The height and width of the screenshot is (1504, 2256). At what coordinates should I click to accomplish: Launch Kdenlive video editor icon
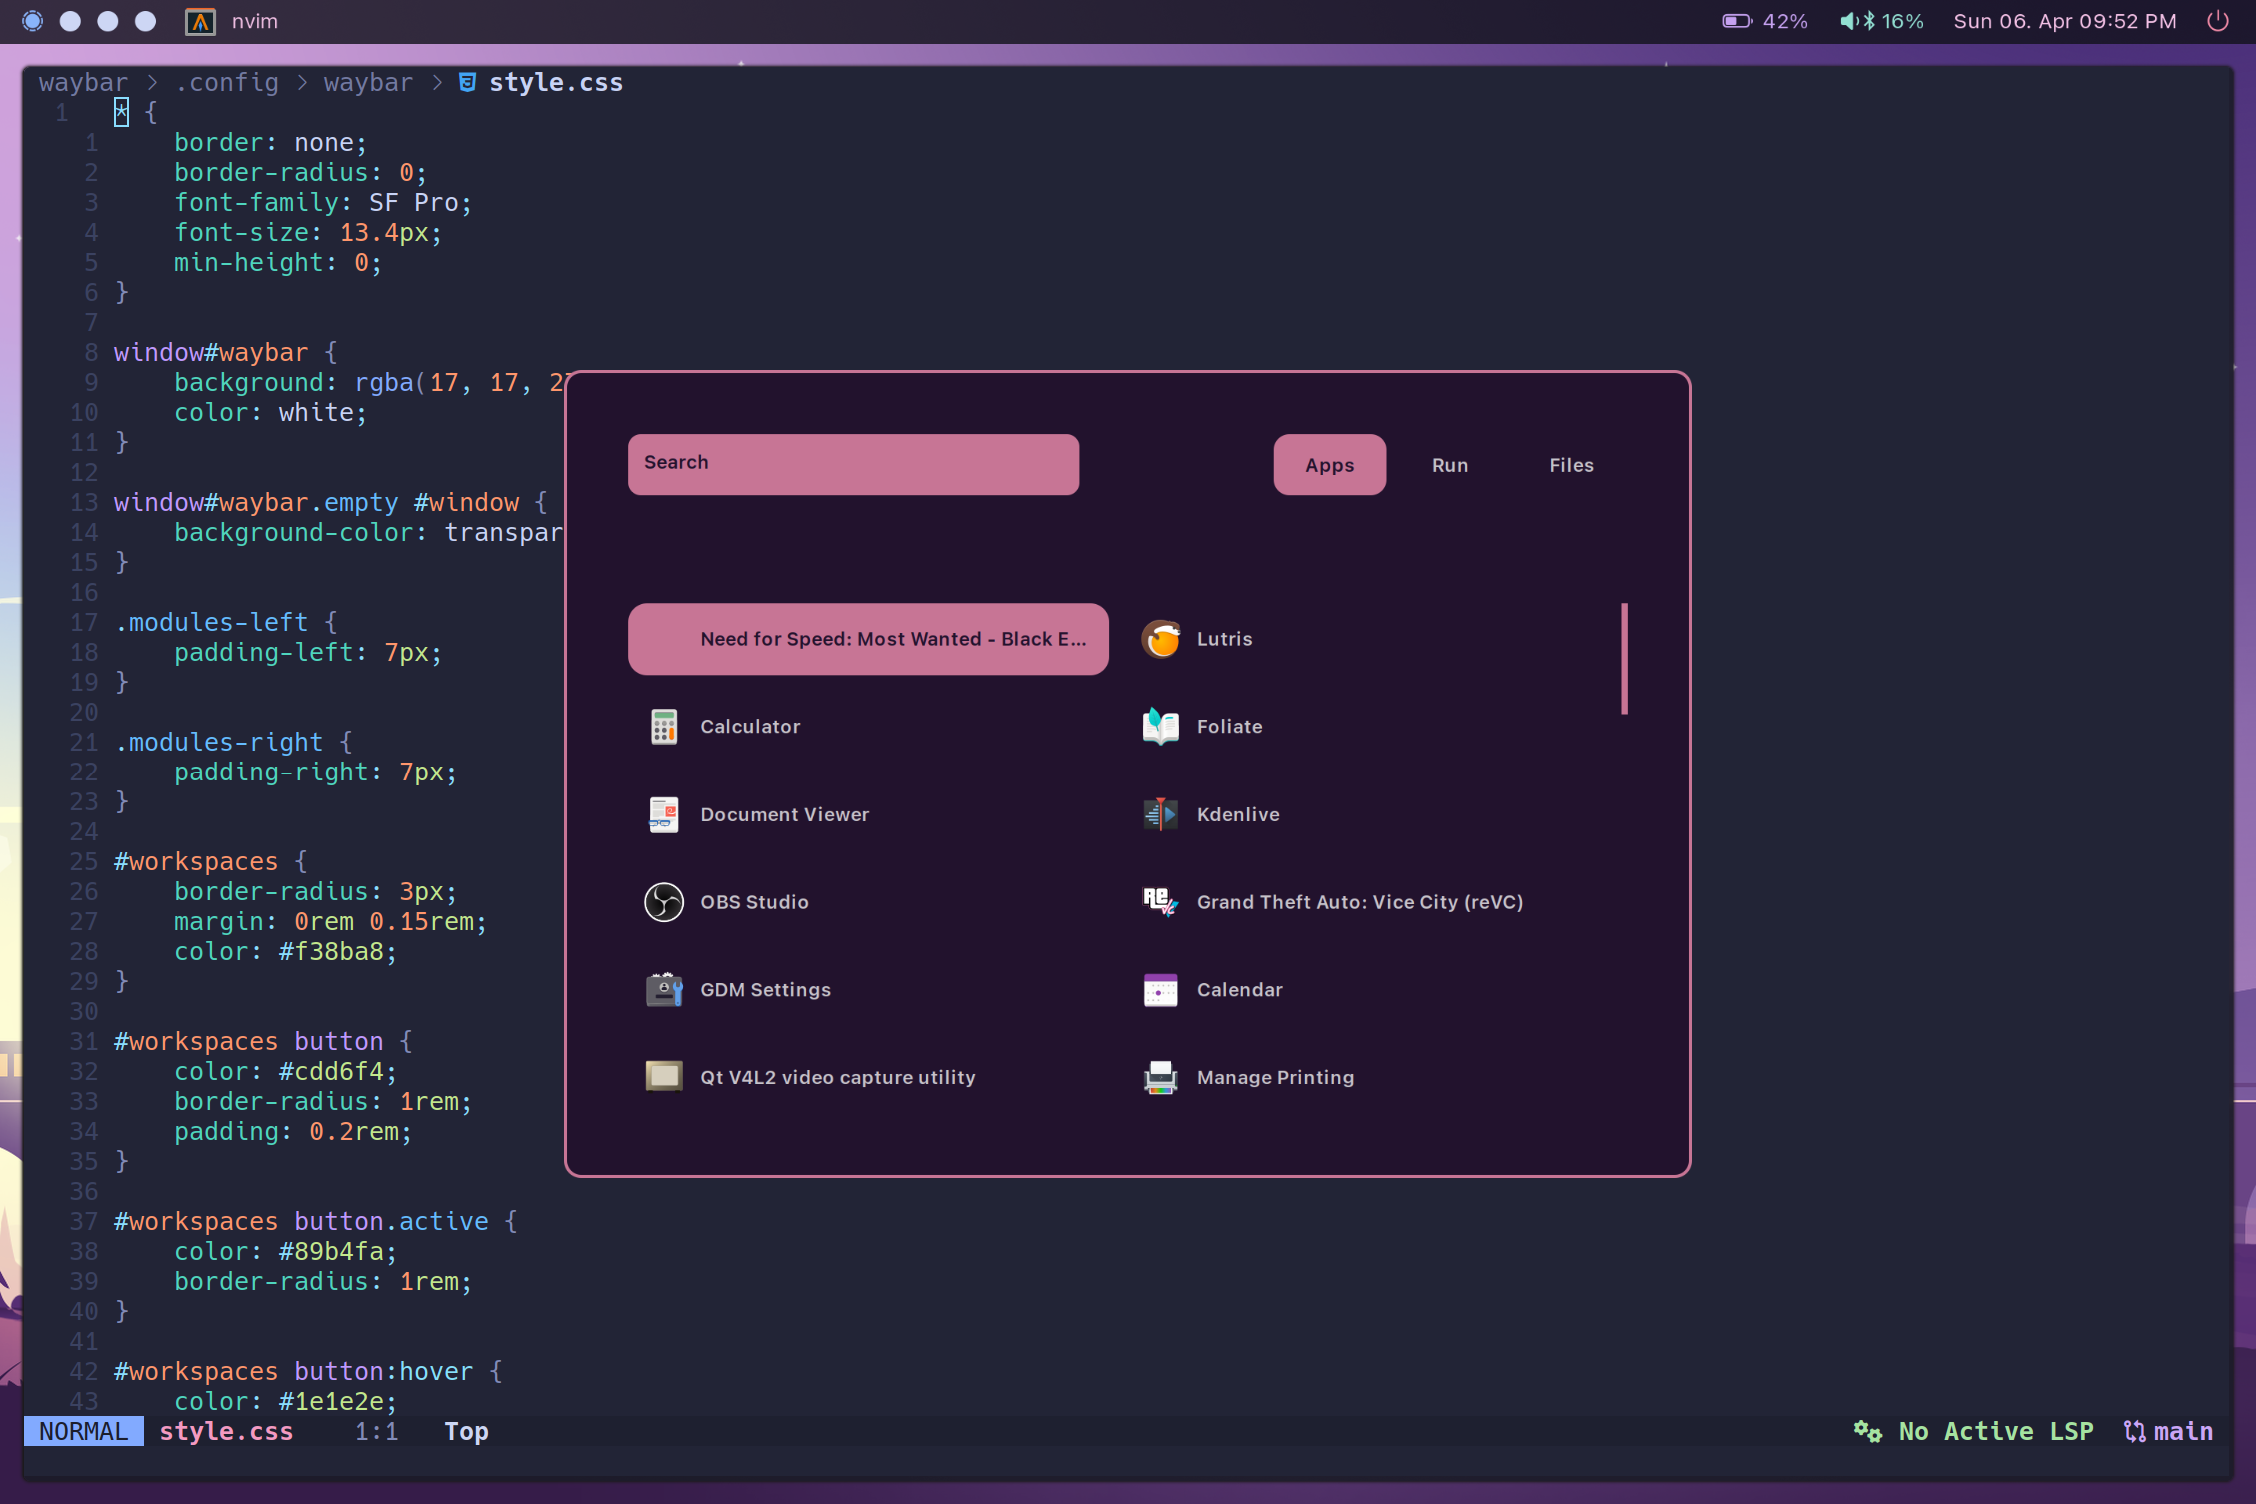click(1160, 814)
